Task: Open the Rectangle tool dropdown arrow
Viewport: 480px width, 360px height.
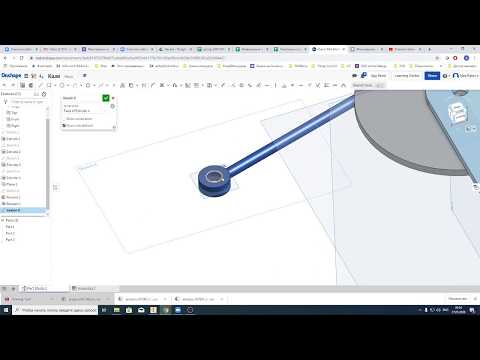Action: 54,86
